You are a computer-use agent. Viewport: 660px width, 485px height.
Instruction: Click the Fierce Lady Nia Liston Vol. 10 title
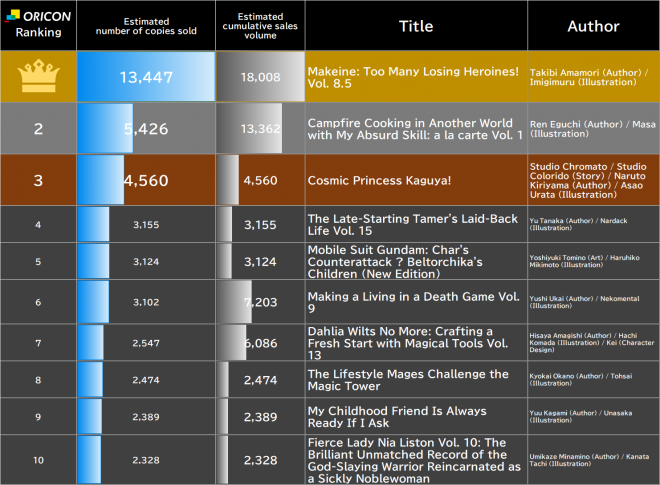click(414, 457)
